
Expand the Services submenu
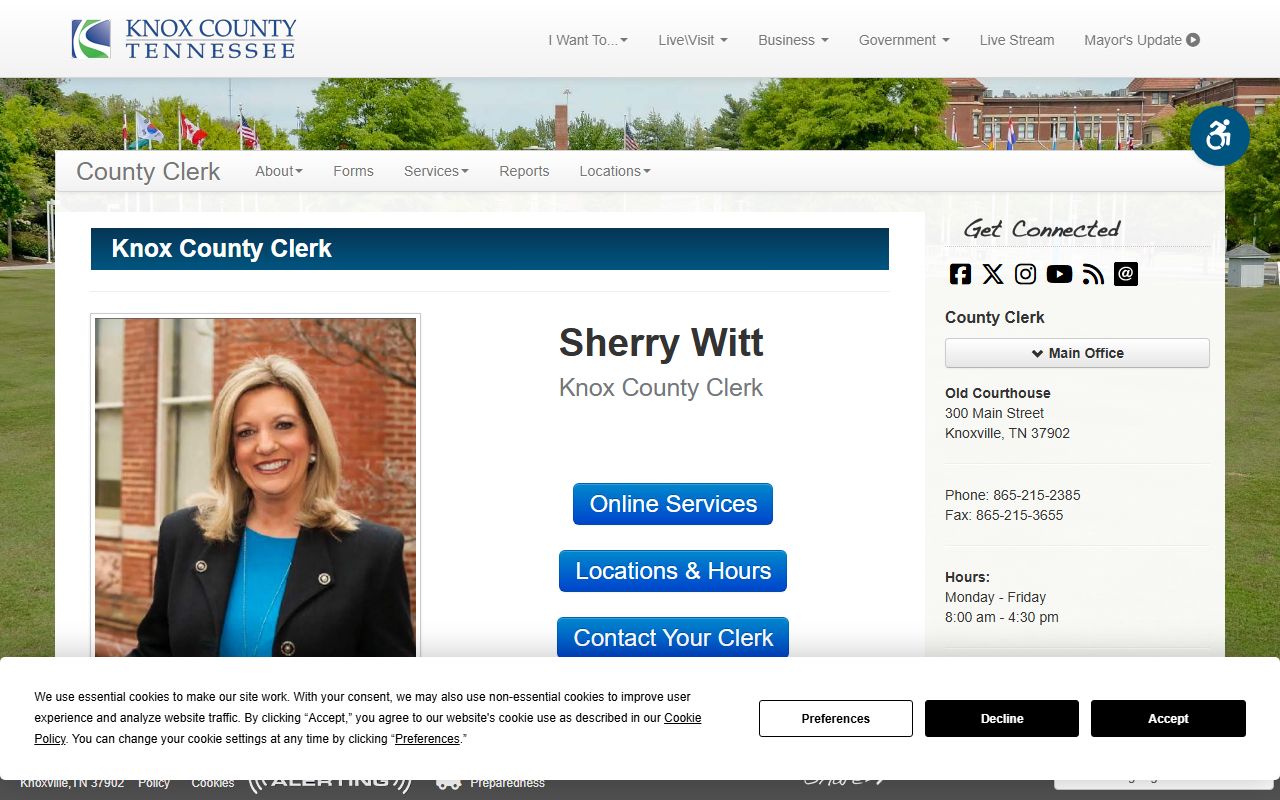click(436, 171)
